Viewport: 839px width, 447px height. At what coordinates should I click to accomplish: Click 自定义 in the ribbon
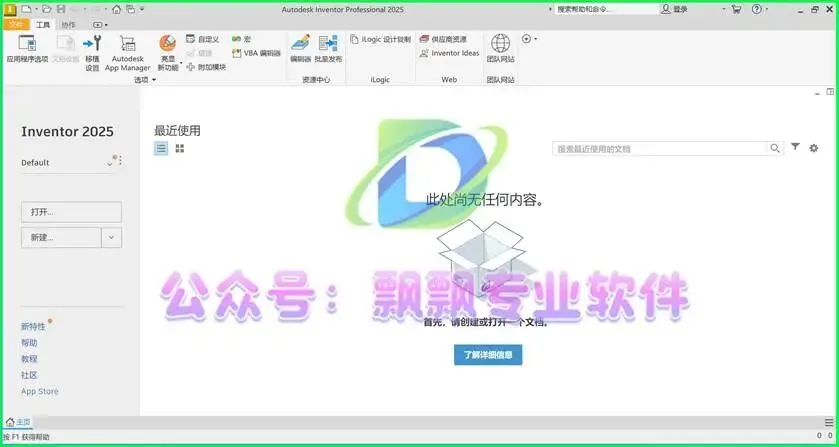[203, 39]
